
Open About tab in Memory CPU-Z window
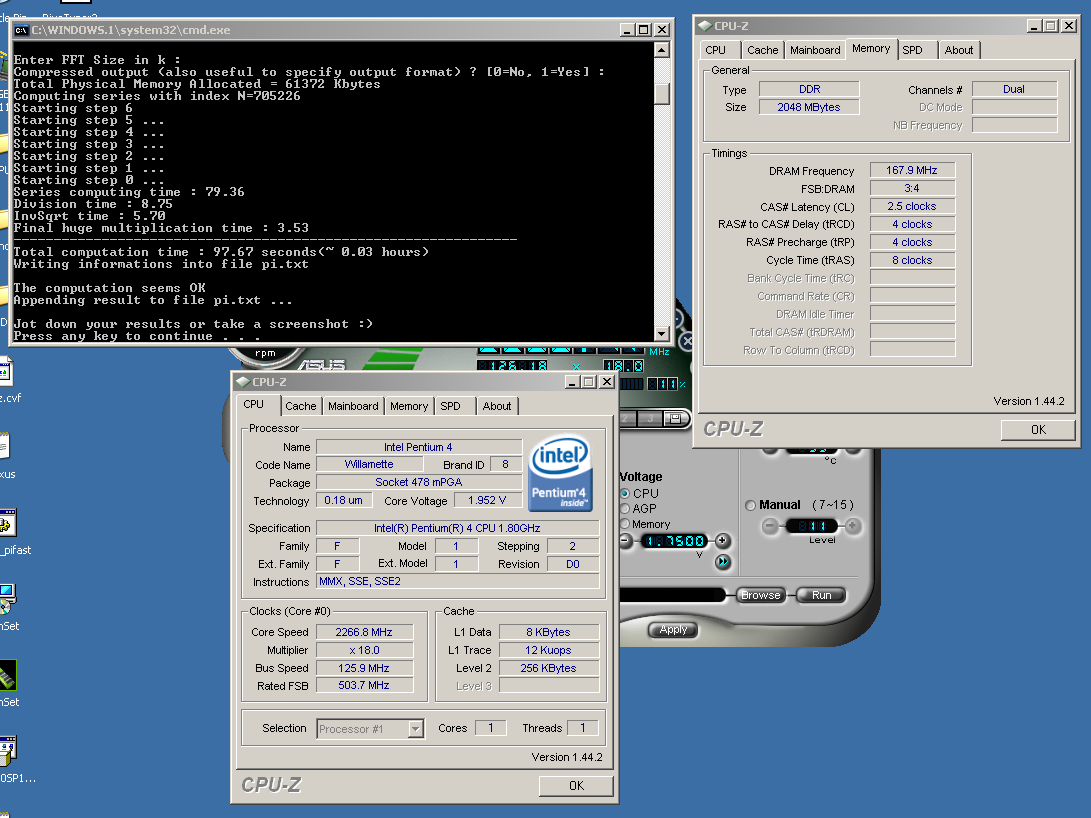tap(959, 50)
